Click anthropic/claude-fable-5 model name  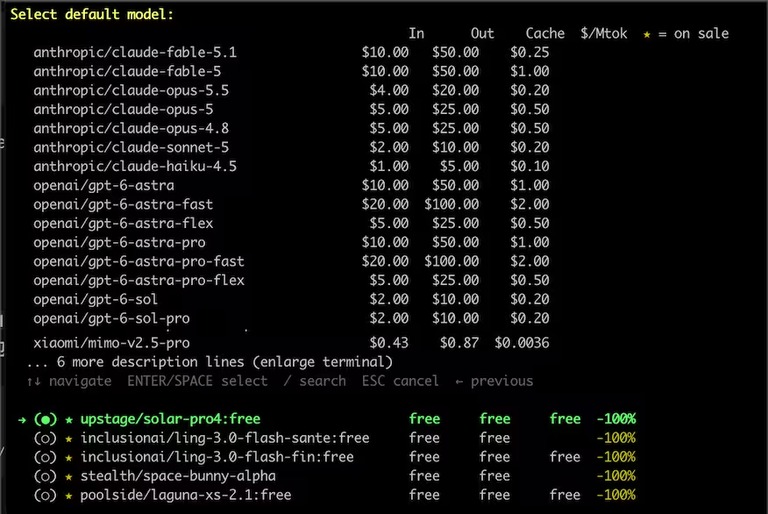point(127,72)
